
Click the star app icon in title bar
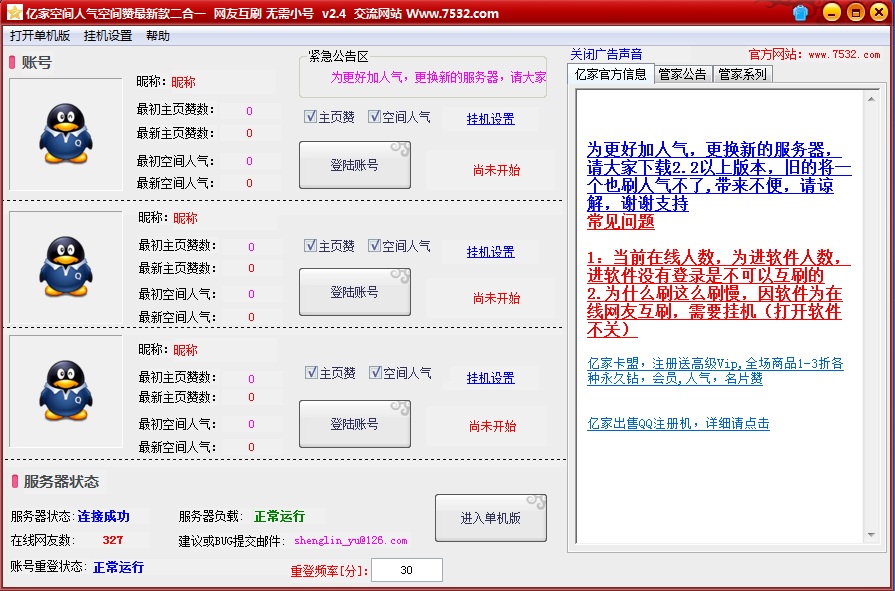coord(14,12)
